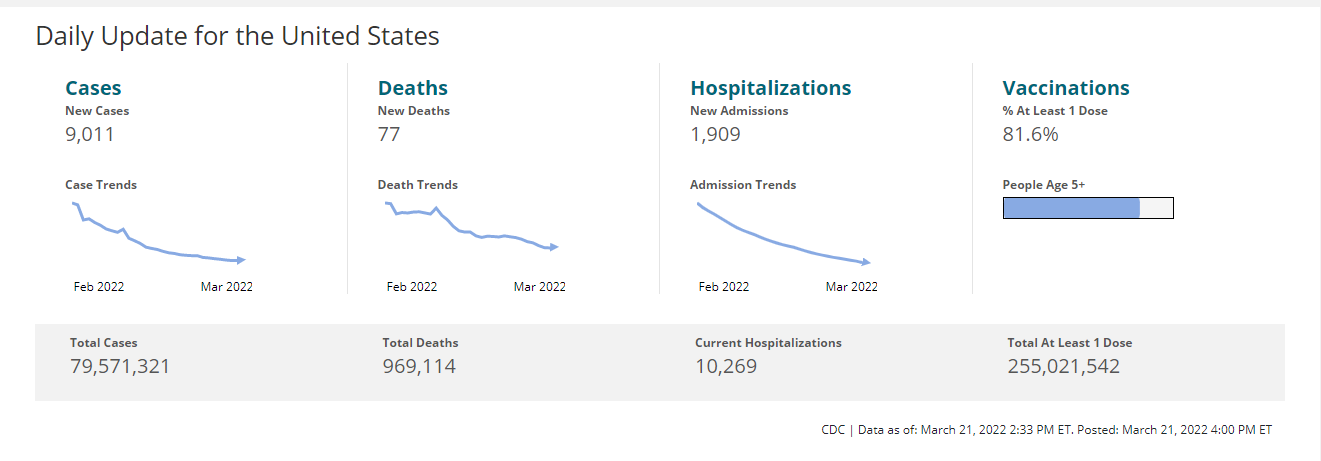Click the People Age 5+ progress bar

[x=1087, y=208]
